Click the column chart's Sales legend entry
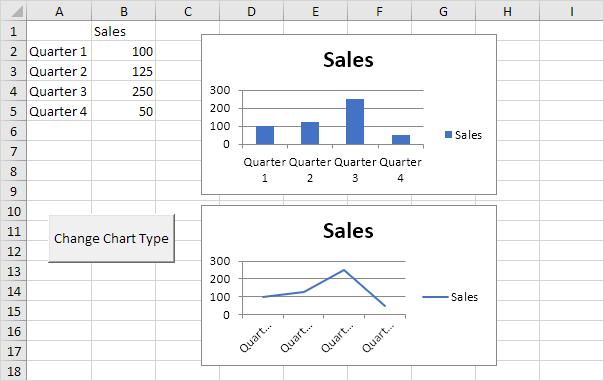Screen dimensions: 604x381 (463, 135)
